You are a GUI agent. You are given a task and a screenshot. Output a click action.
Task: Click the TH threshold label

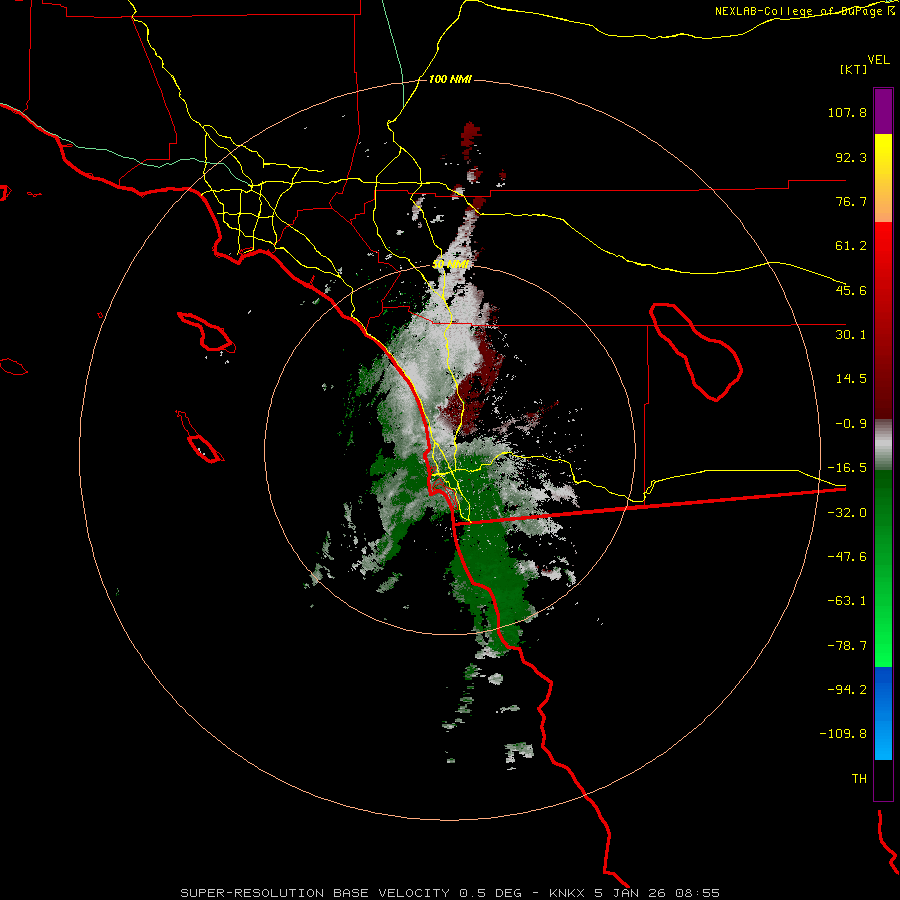[x=859, y=779]
